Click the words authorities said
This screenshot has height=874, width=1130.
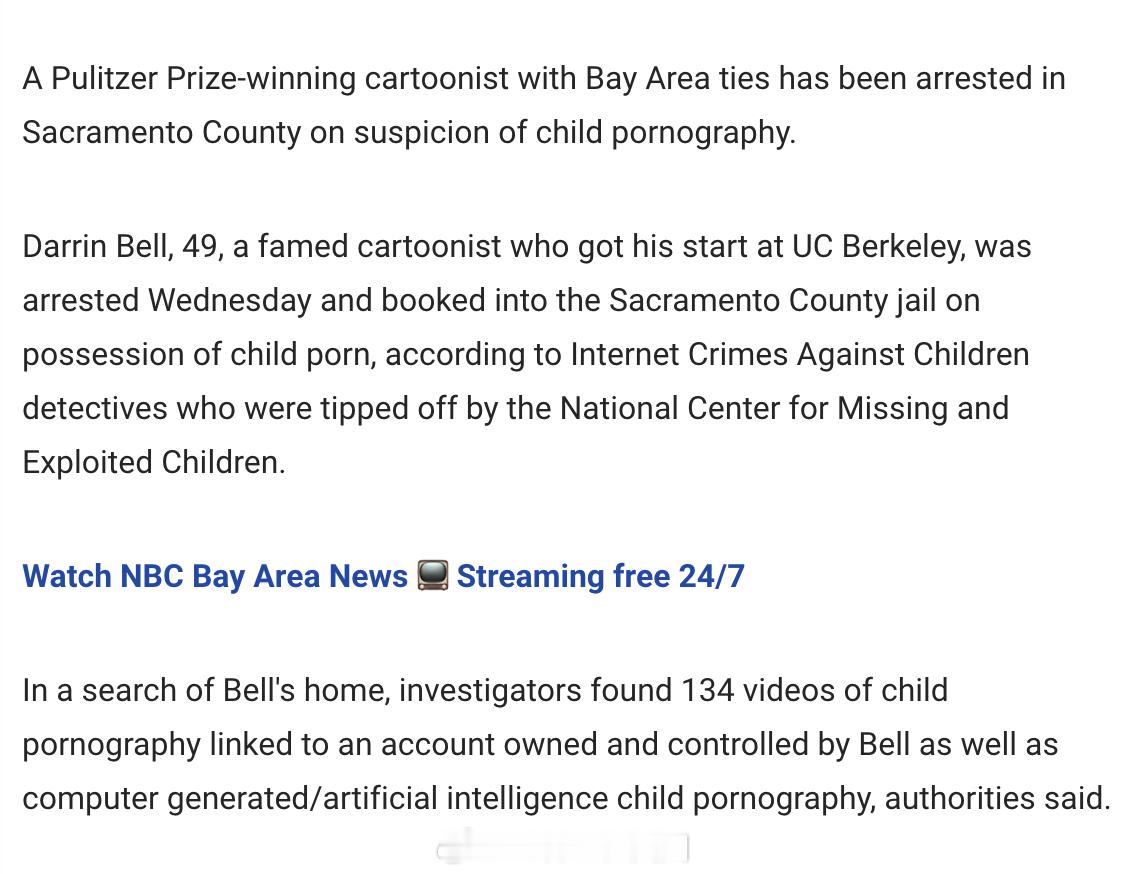pyautogui.click(x=997, y=798)
